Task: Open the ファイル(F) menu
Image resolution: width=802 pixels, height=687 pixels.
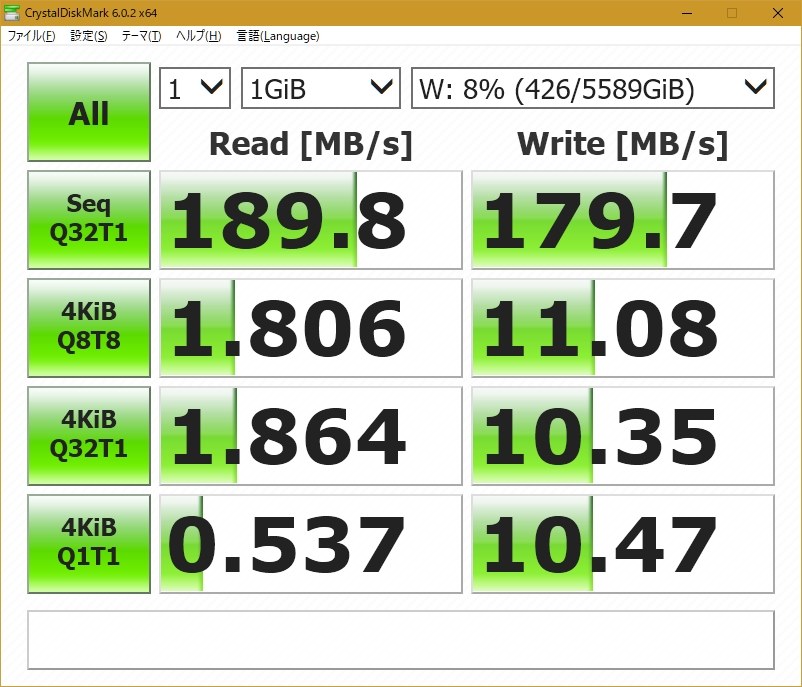Action: point(32,36)
